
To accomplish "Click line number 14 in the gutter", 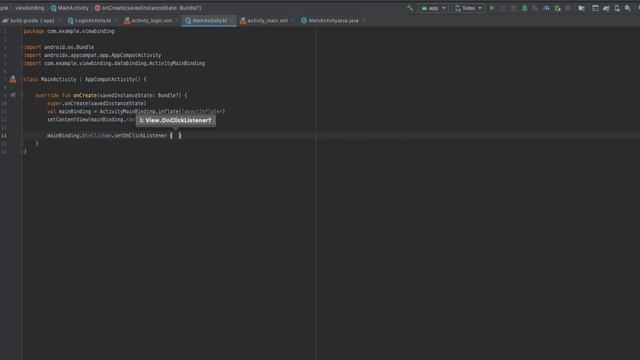I will 4,136.
